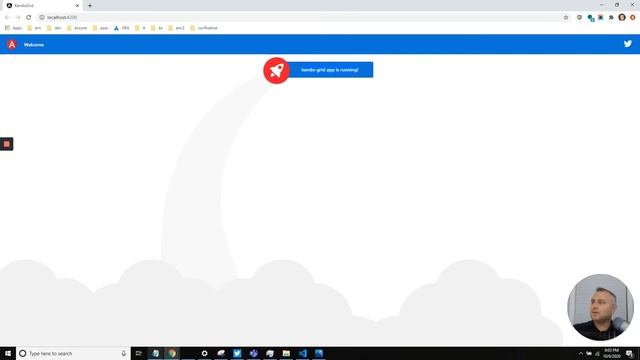Image resolution: width=640 pixels, height=360 pixels.
Task: Open the confluence bookmark folder
Action: [x=204, y=28]
